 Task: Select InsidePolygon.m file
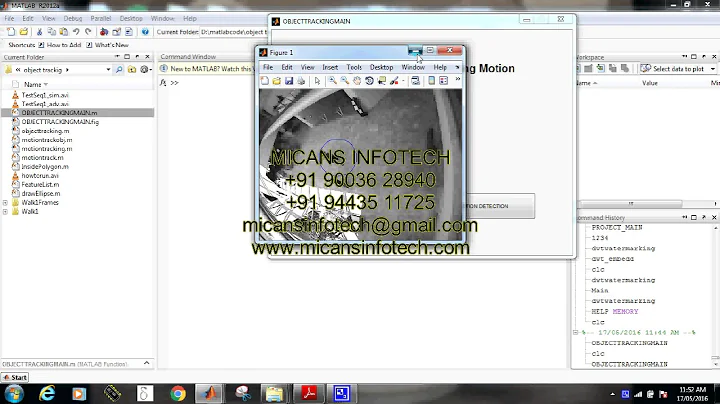(x=45, y=167)
